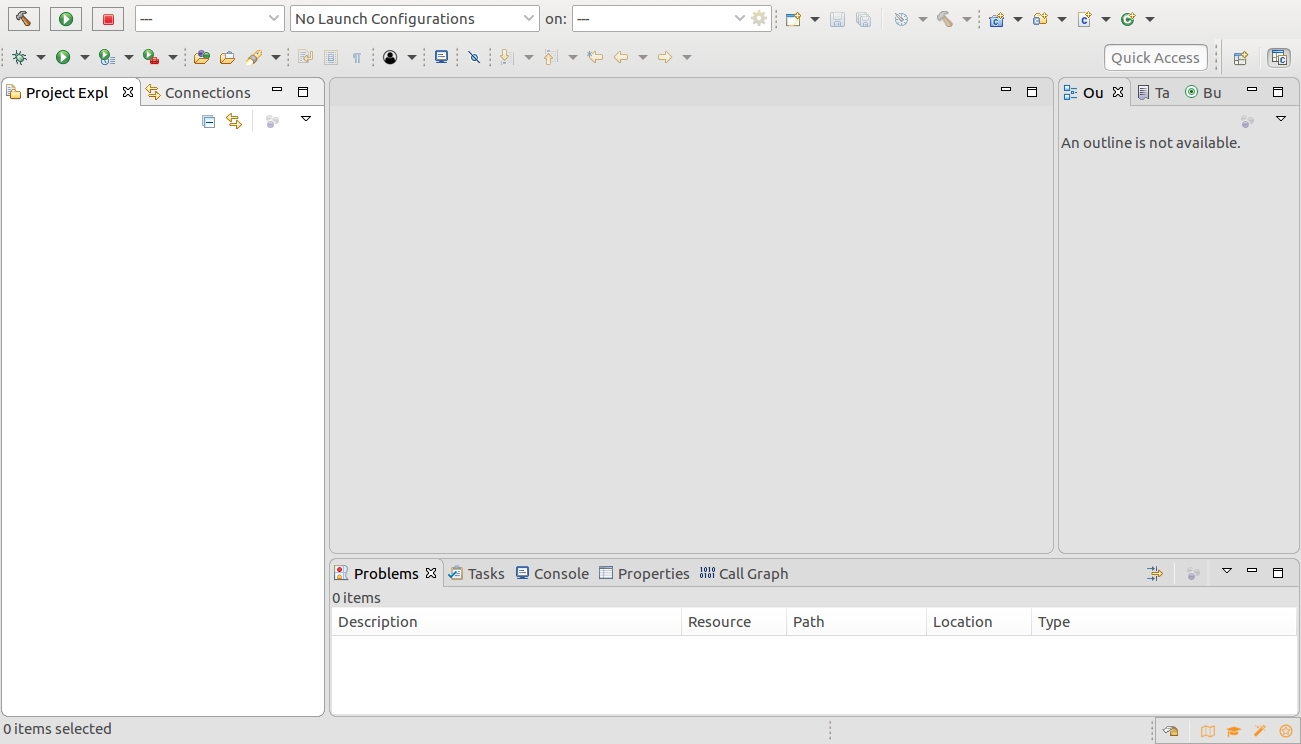The height and width of the screenshot is (744, 1301).
Task: Switch to the Connections tab
Action: [x=198, y=93]
